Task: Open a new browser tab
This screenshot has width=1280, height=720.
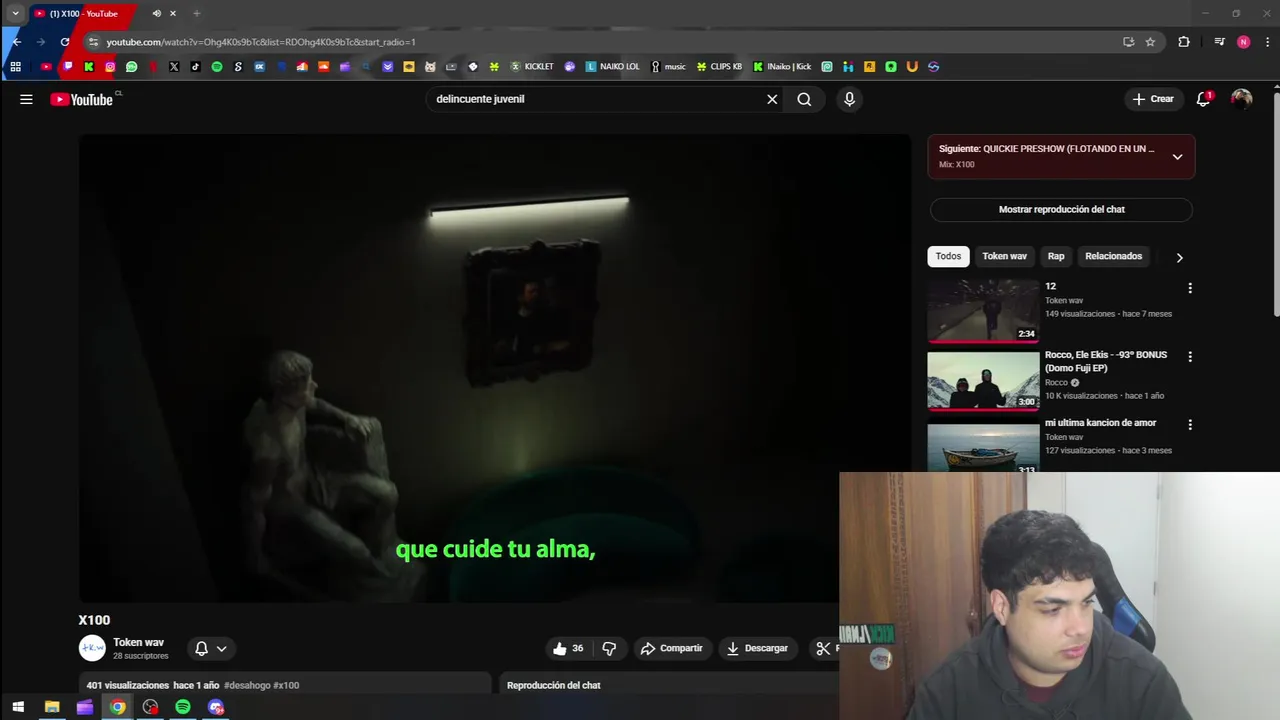Action: coord(196,14)
